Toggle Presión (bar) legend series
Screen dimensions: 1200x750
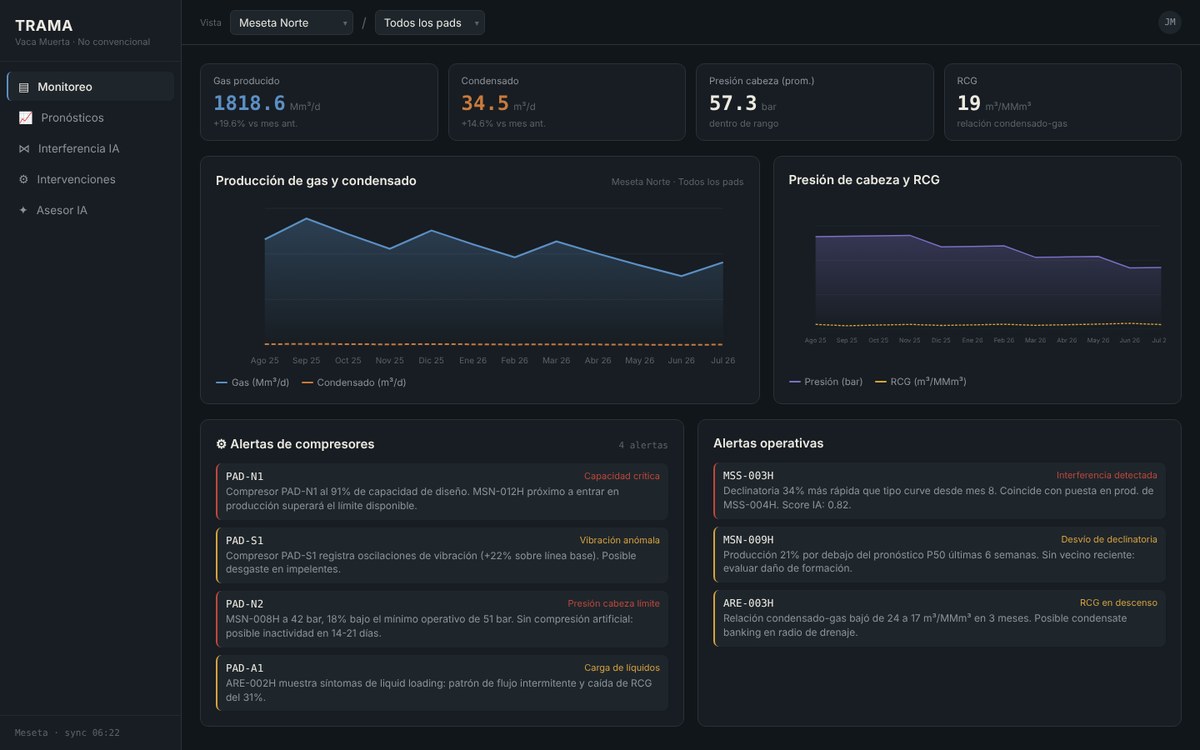(826, 382)
